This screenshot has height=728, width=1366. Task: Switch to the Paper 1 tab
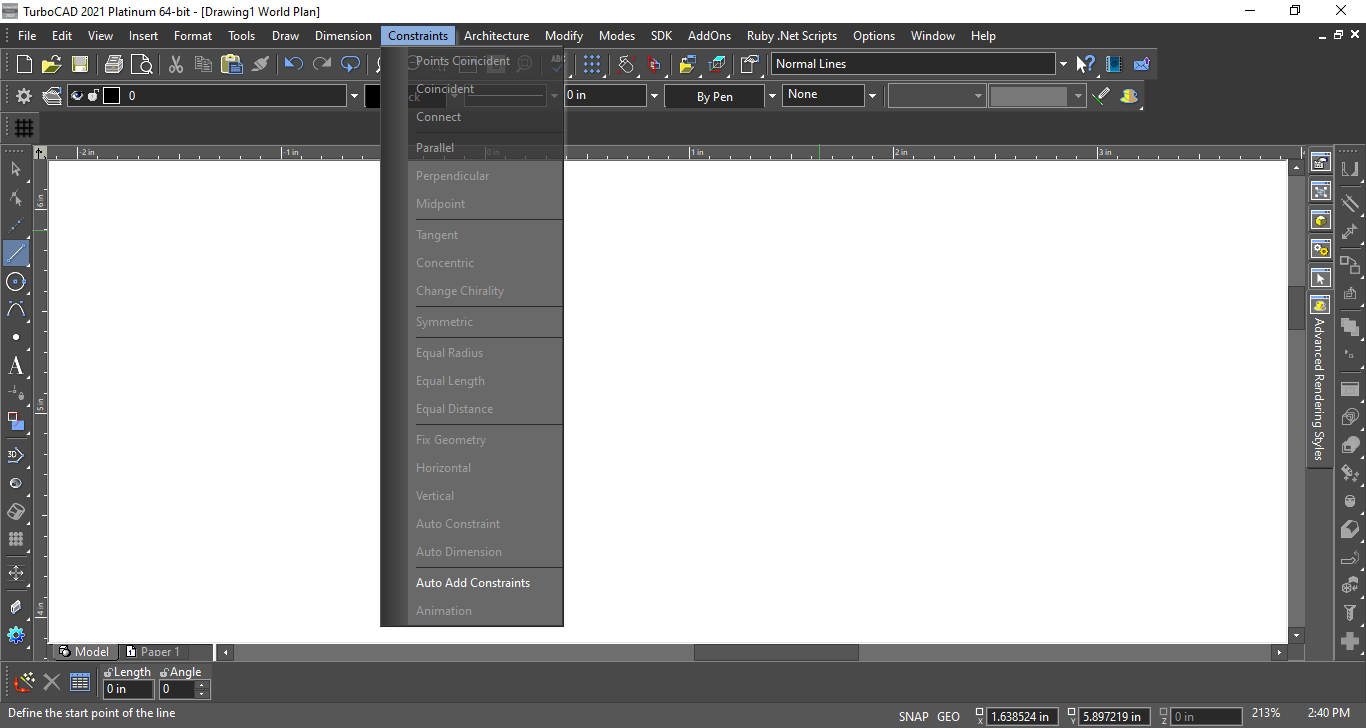point(152,652)
